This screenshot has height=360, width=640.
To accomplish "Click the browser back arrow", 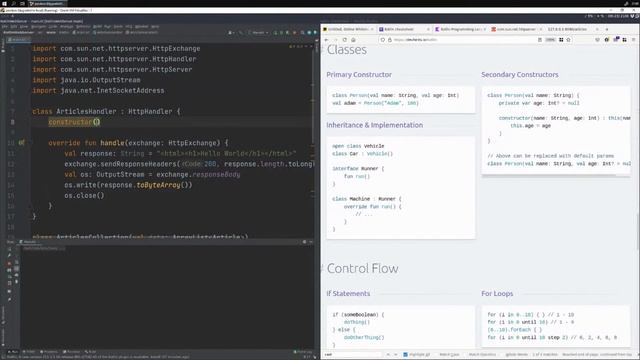I will (x=326, y=40).
